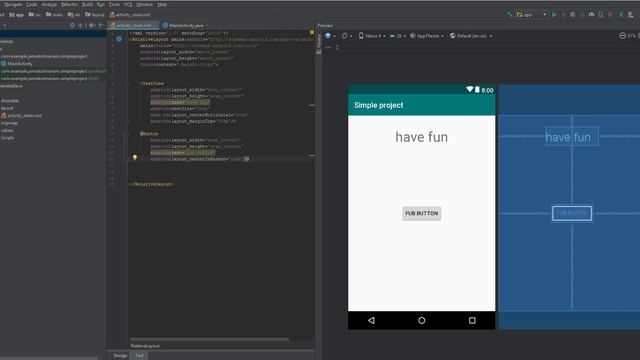The image size is (640, 360).
Task: Click the Sync Project with Gradle icon
Action: point(621,15)
